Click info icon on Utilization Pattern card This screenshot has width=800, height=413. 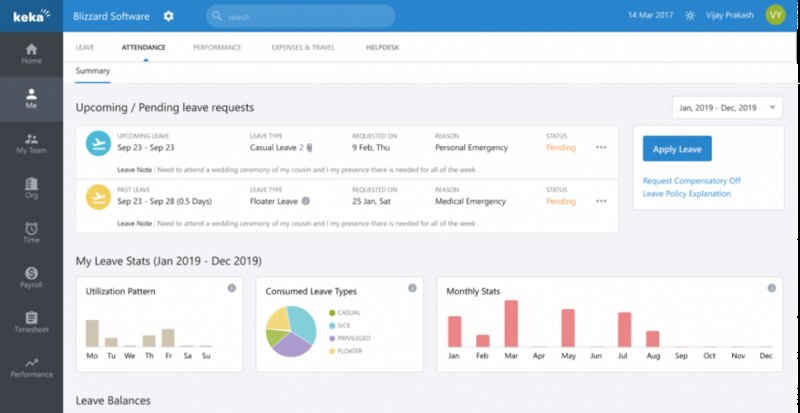(231, 288)
